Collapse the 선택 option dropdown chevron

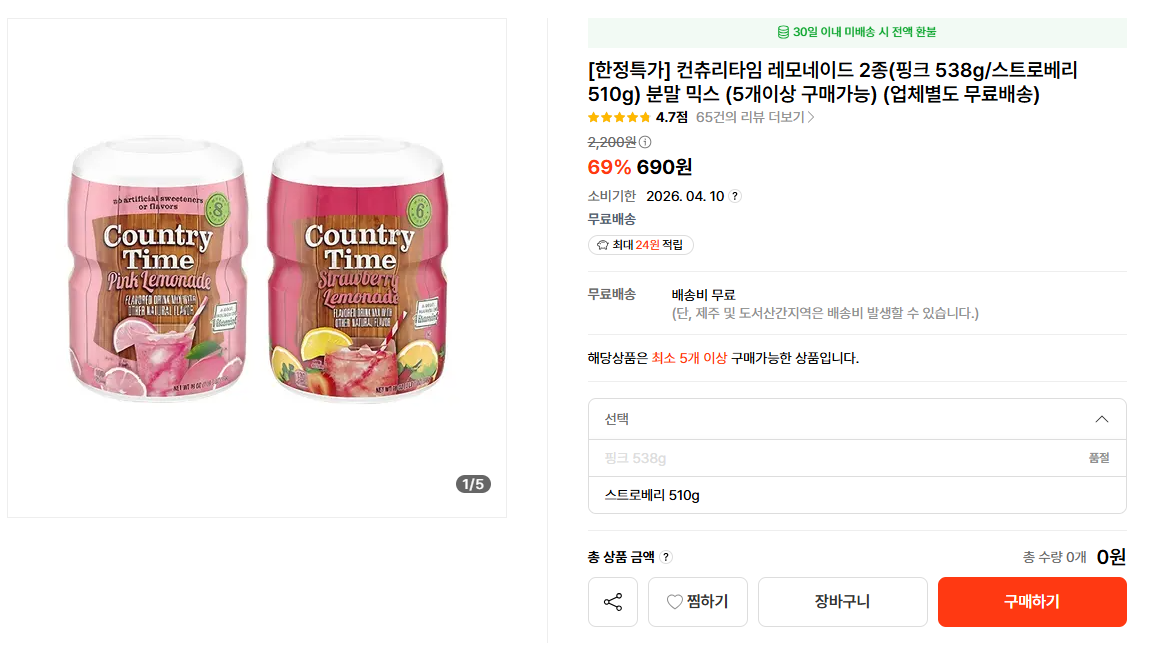pyautogui.click(x=1102, y=419)
